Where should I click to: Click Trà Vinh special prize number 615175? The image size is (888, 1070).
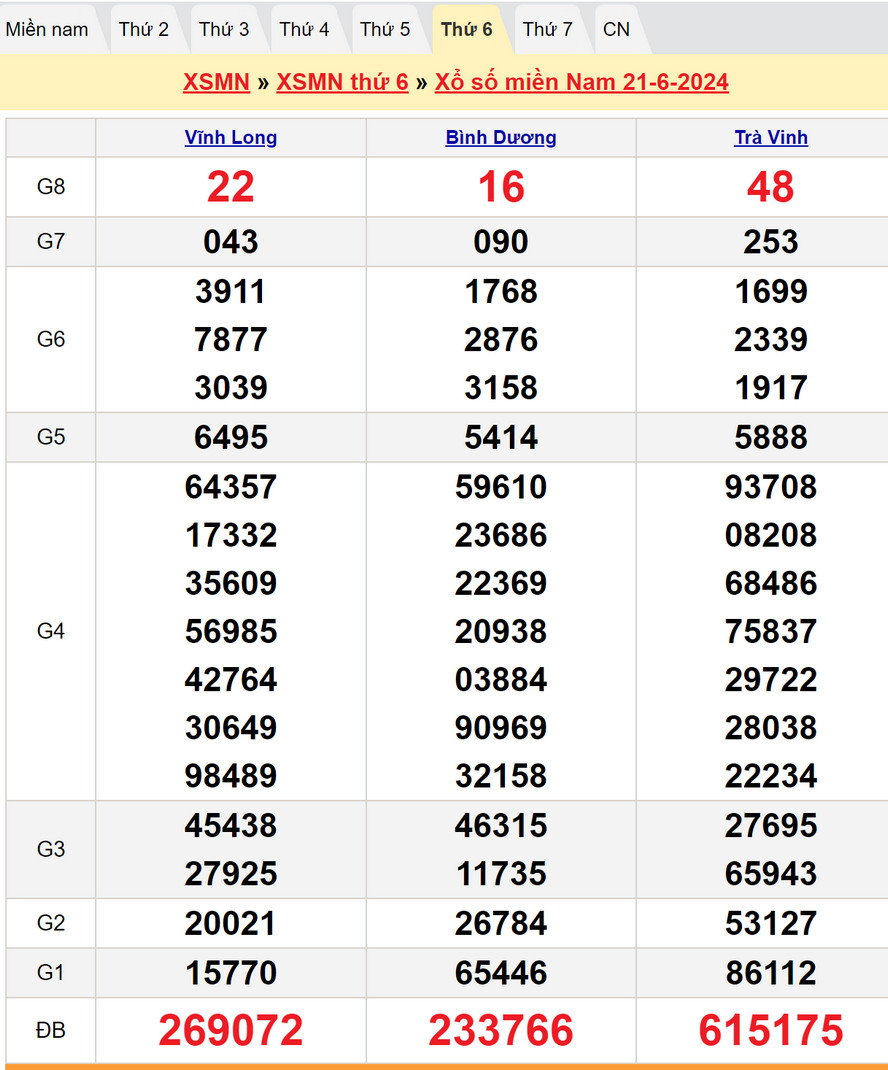pyautogui.click(x=771, y=1030)
